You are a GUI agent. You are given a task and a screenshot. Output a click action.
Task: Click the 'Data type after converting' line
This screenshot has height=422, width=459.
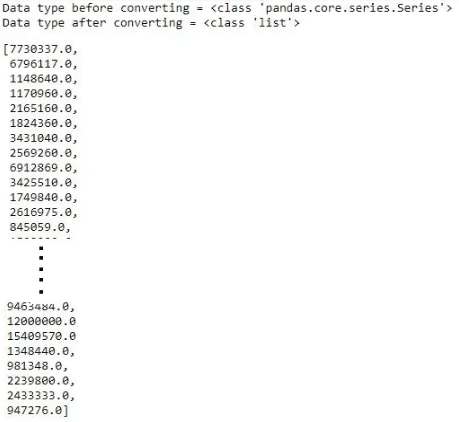point(151,23)
